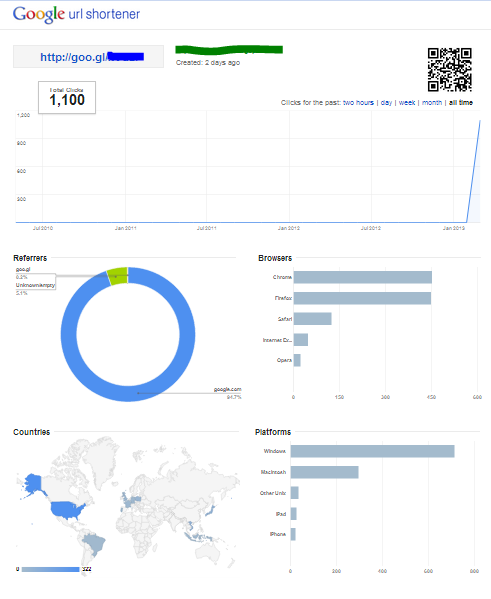Show clicks for past two hours
Viewport: 491px width, 599px height.
coord(358,102)
